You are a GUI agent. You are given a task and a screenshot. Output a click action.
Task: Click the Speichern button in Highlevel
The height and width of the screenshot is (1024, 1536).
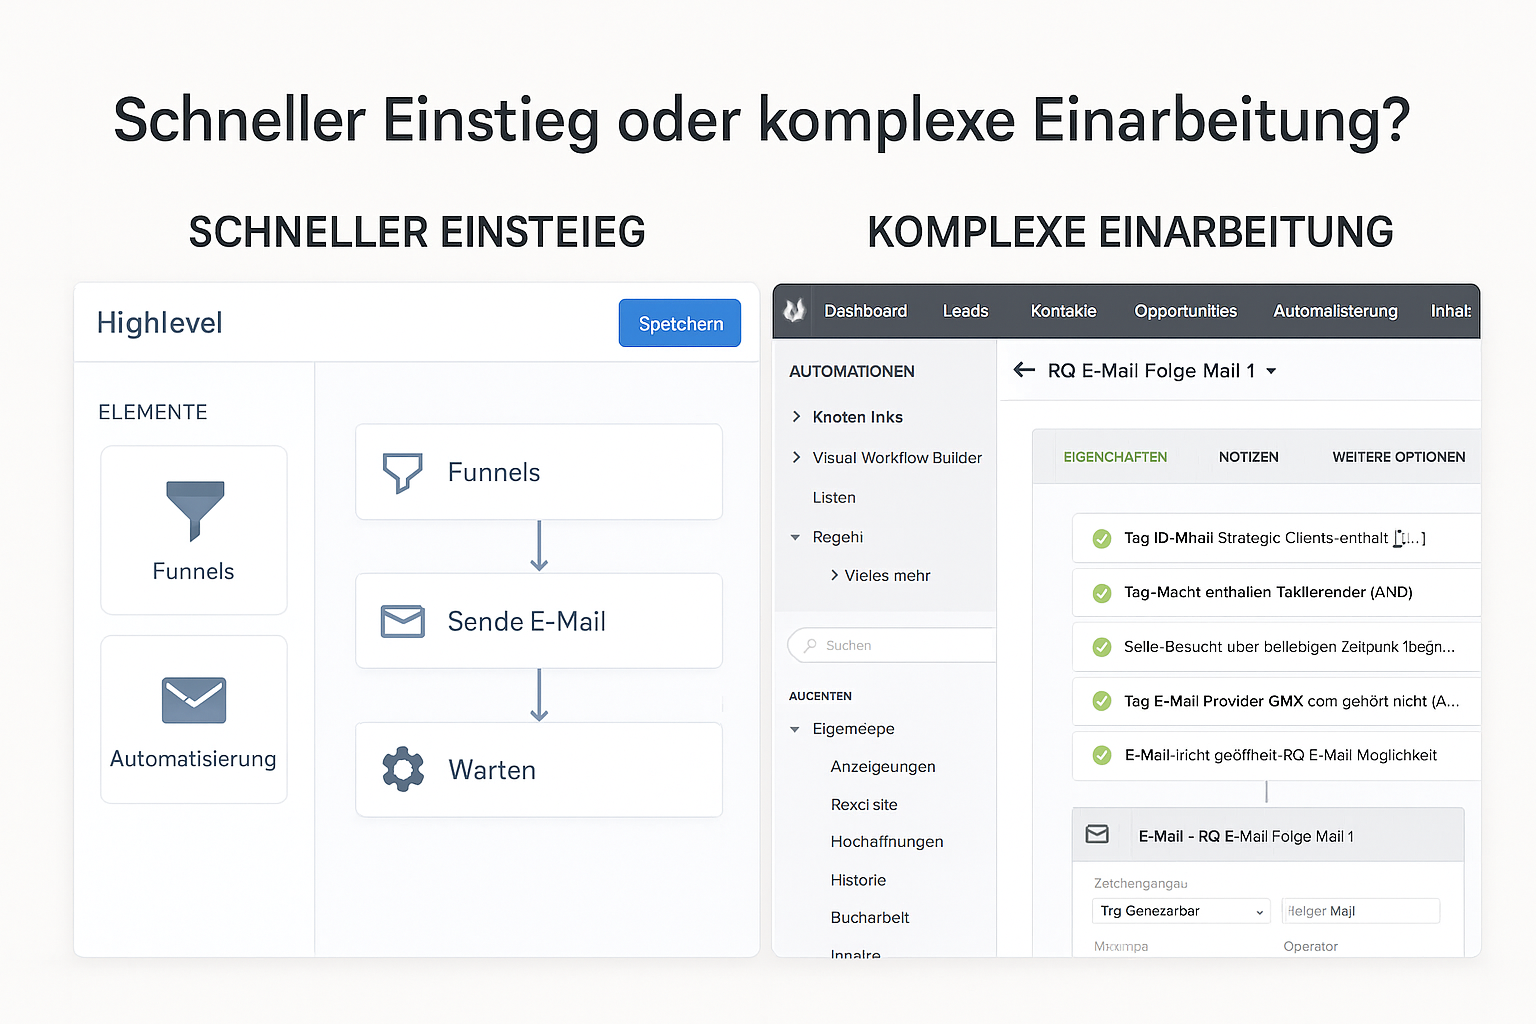(x=680, y=323)
